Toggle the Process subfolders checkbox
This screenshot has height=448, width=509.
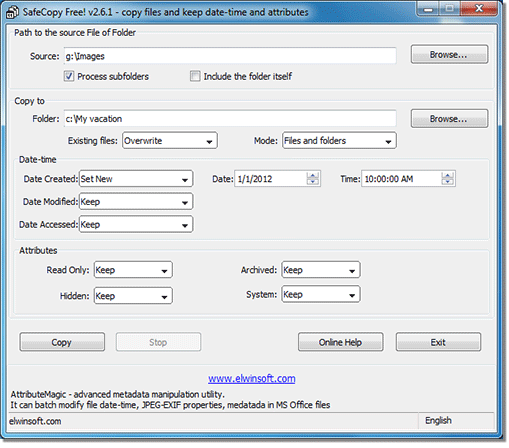pyautogui.click(x=69, y=76)
